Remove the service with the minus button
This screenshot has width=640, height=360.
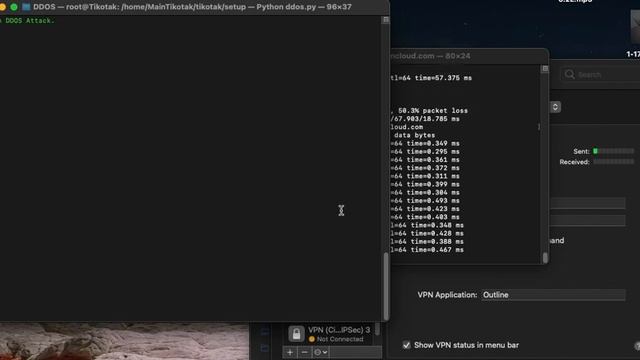[304, 352]
